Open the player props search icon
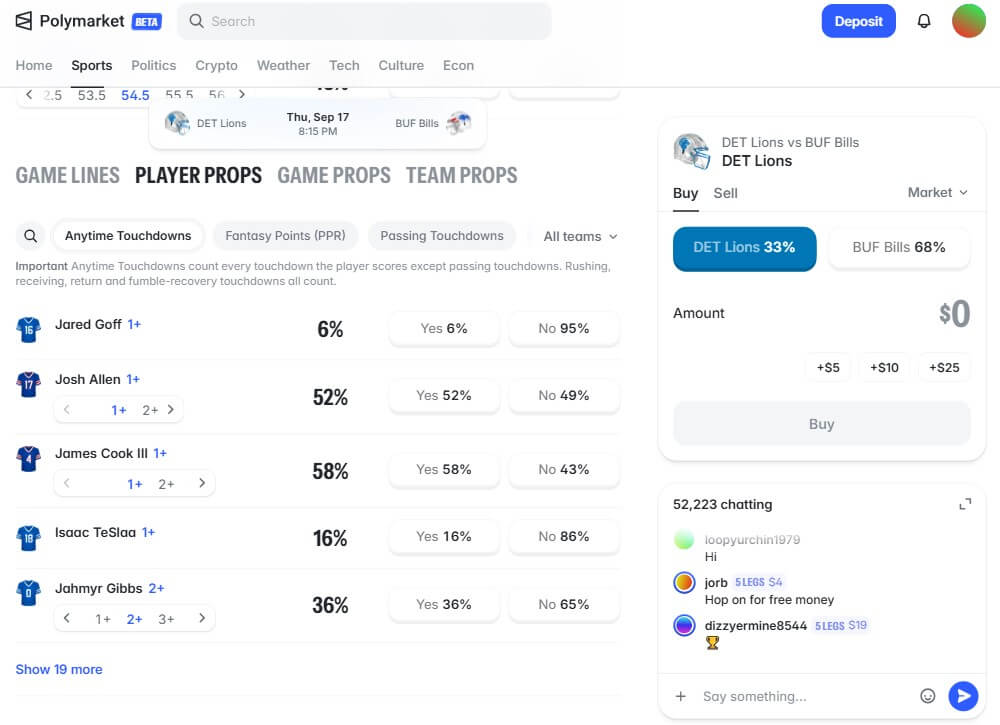Viewport: 1000px width, 725px height. pyautogui.click(x=30, y=236)
